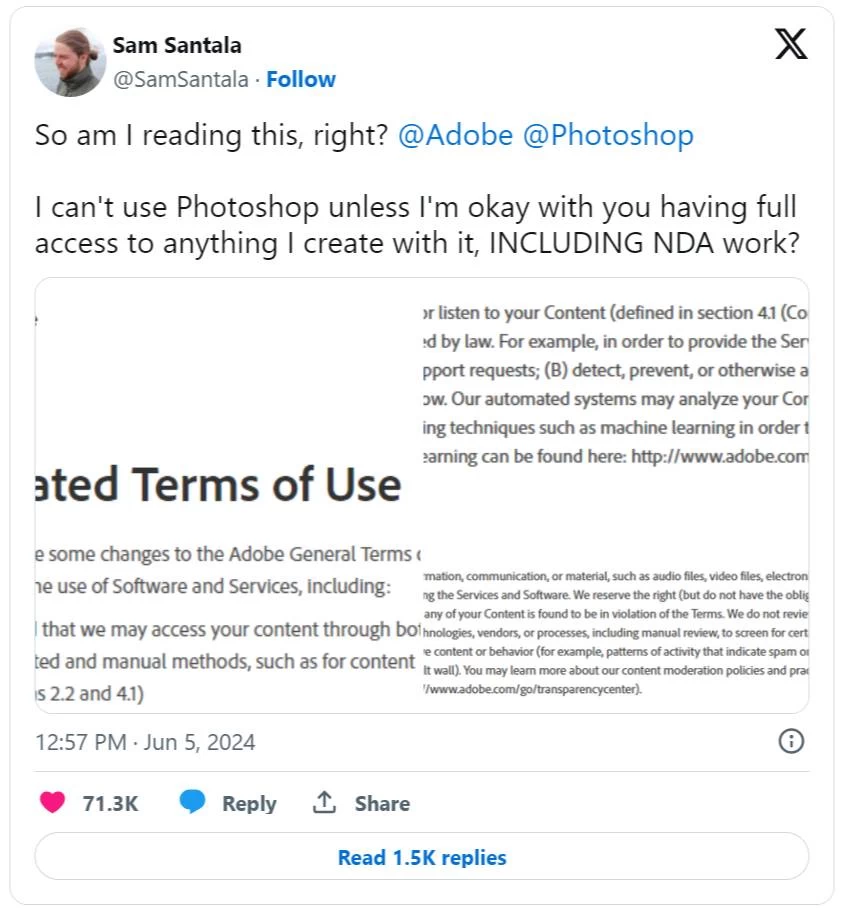This screenshot has height=908, width=843.
Task: Read 1.5K replies button
Action: [422, 856]
